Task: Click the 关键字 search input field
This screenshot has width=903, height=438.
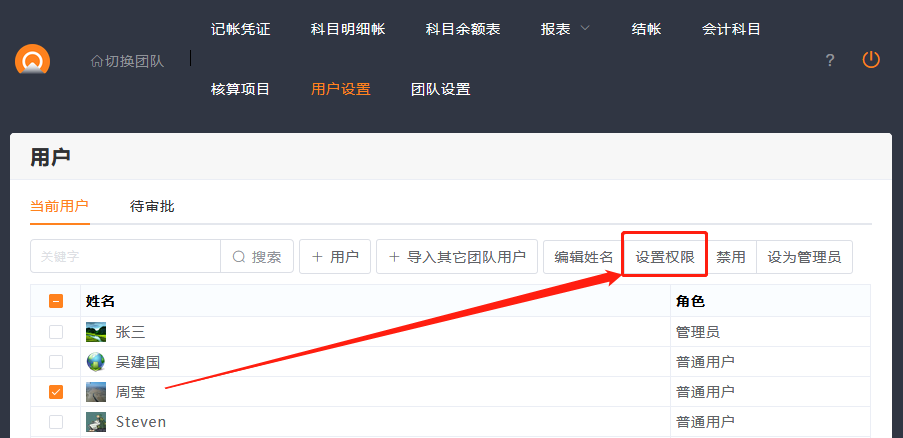Action: tap(125, 257)
